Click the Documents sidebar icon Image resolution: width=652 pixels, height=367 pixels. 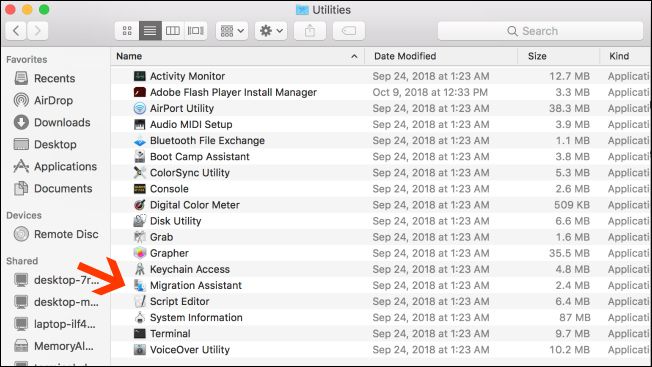[21, 188]
